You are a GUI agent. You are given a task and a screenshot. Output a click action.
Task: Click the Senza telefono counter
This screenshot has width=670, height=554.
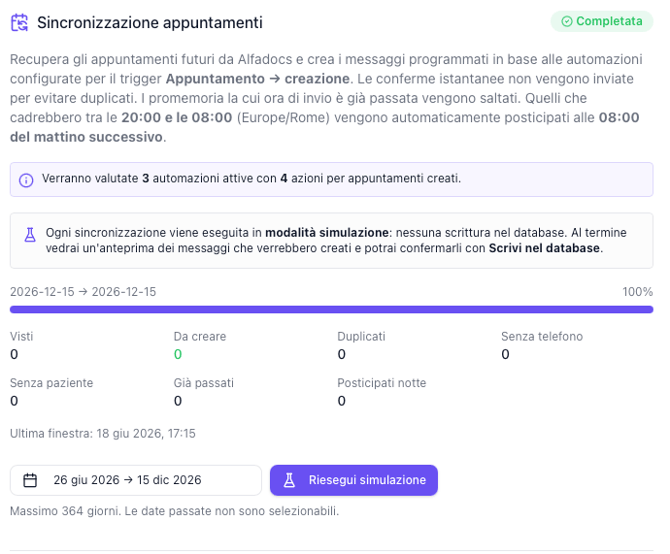[x=542, y=346]
